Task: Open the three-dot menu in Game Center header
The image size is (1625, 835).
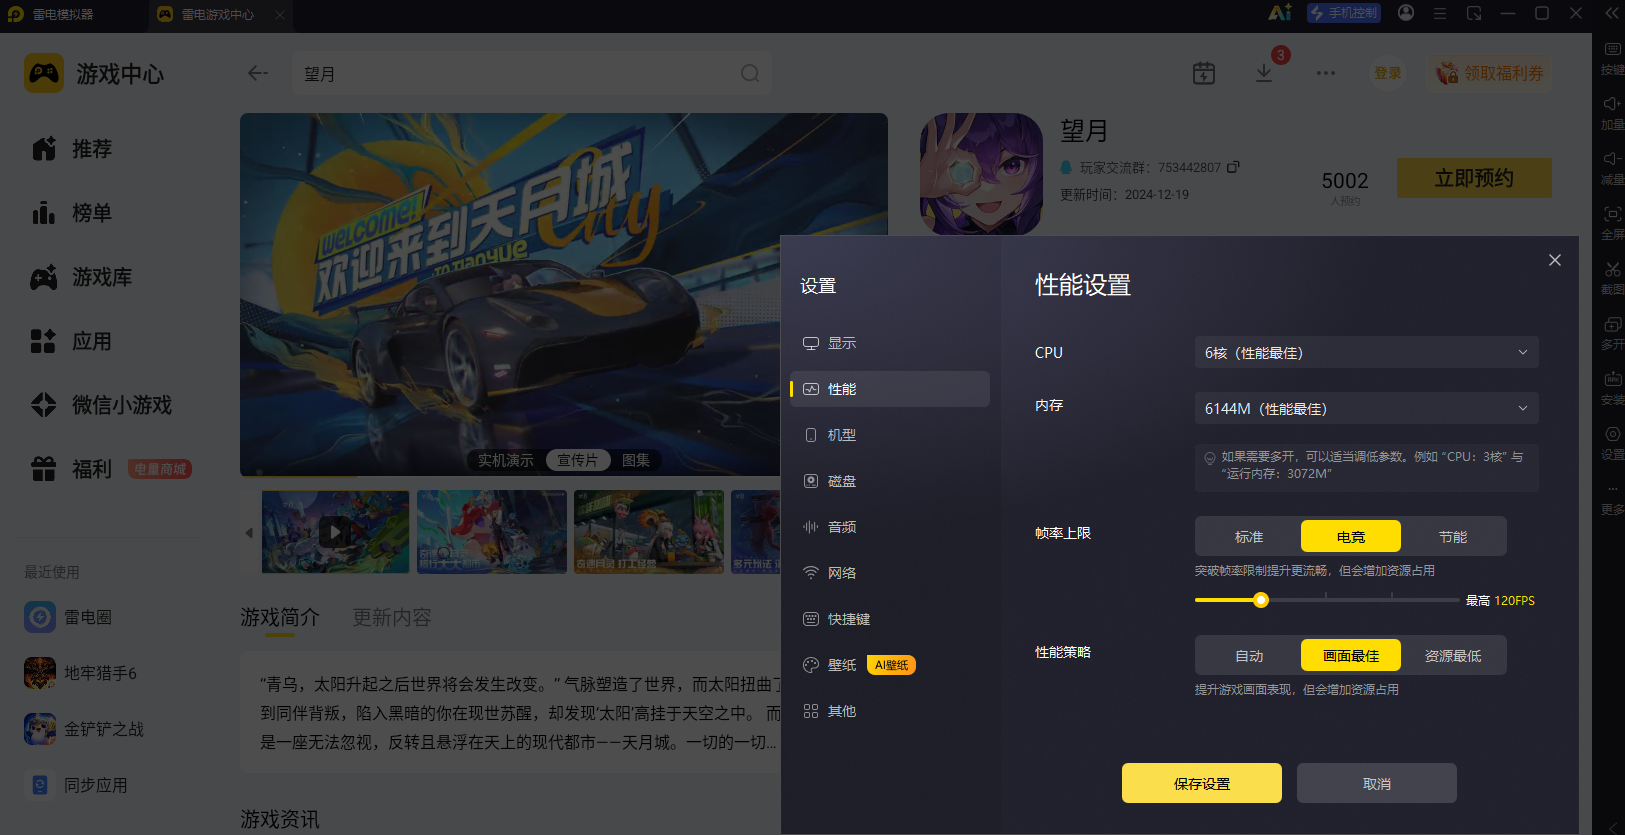Action: [x=1326, y=73]
